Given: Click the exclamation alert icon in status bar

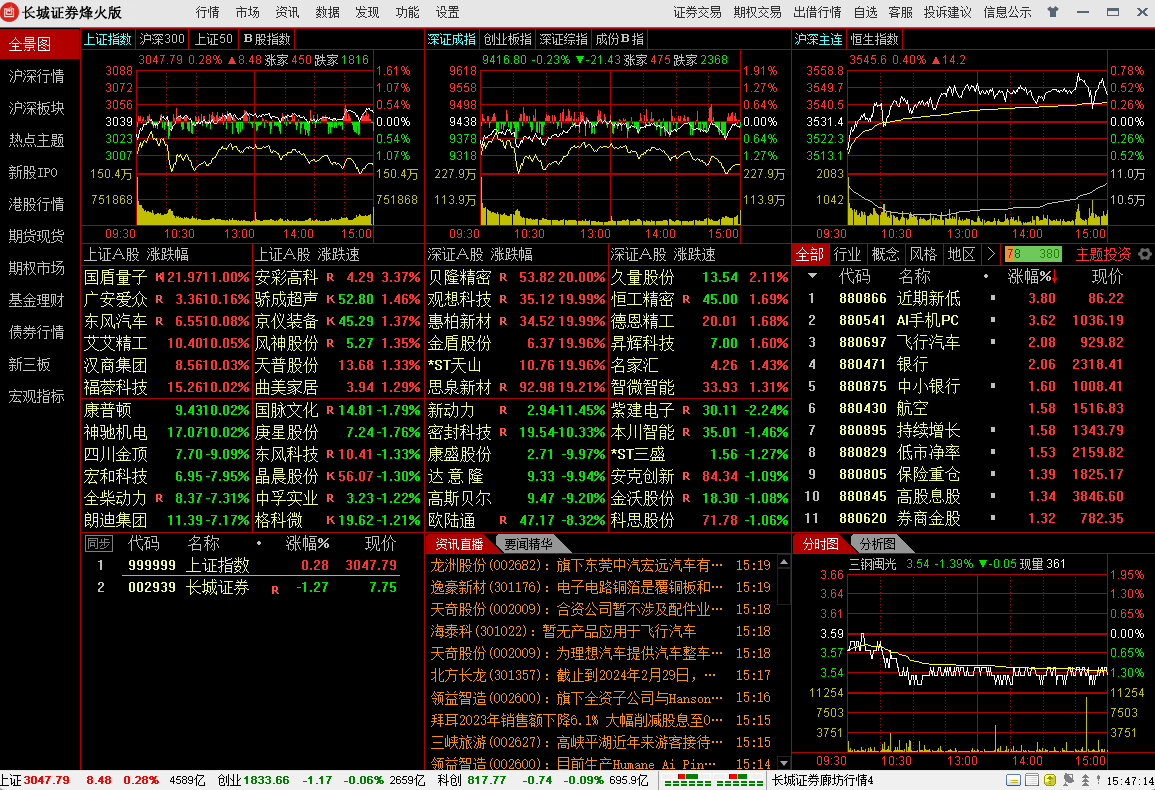Looking at the screenshot, I should click(1098, 780).
